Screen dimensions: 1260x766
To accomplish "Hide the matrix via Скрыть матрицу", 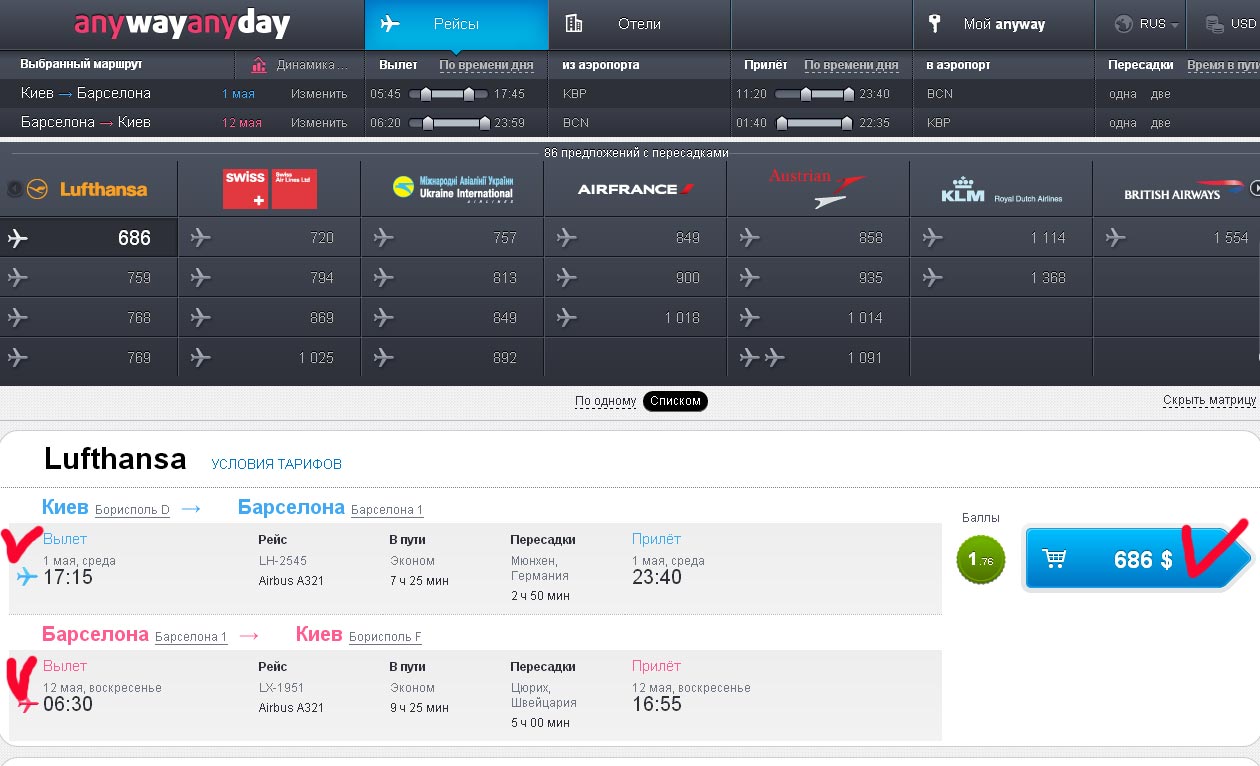I will coord(1209,400).
